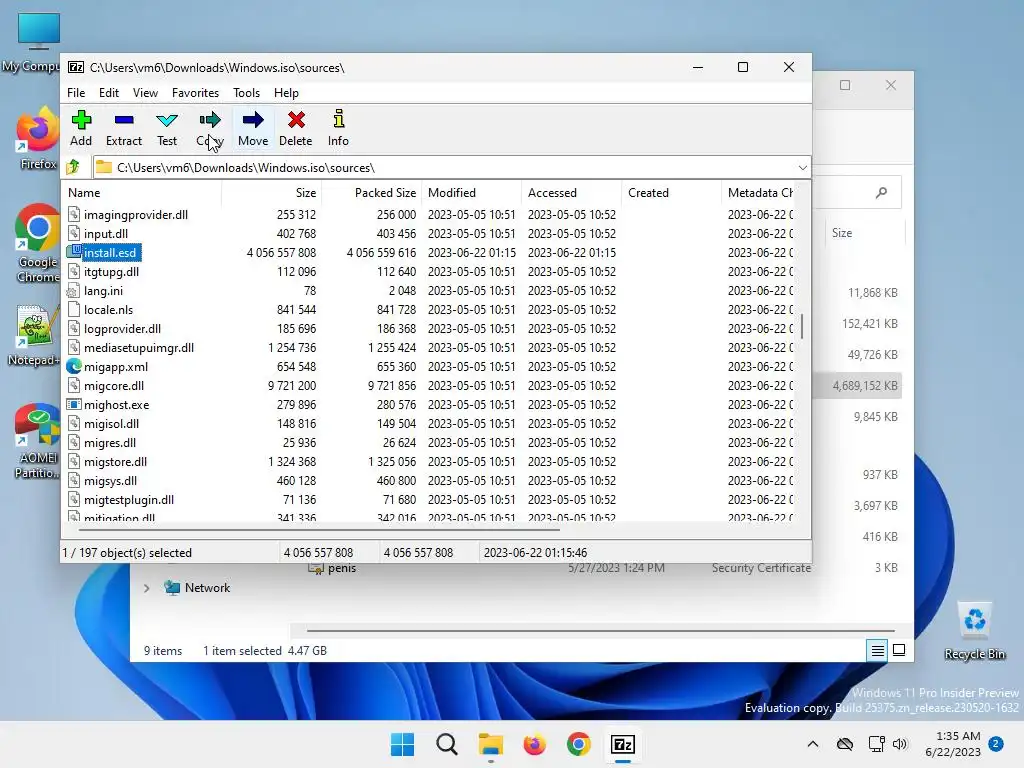Click the Explorer search magnifier icon
This screenshot has height=768, width=1024.
pyautogui.click(x=882, y=193)
